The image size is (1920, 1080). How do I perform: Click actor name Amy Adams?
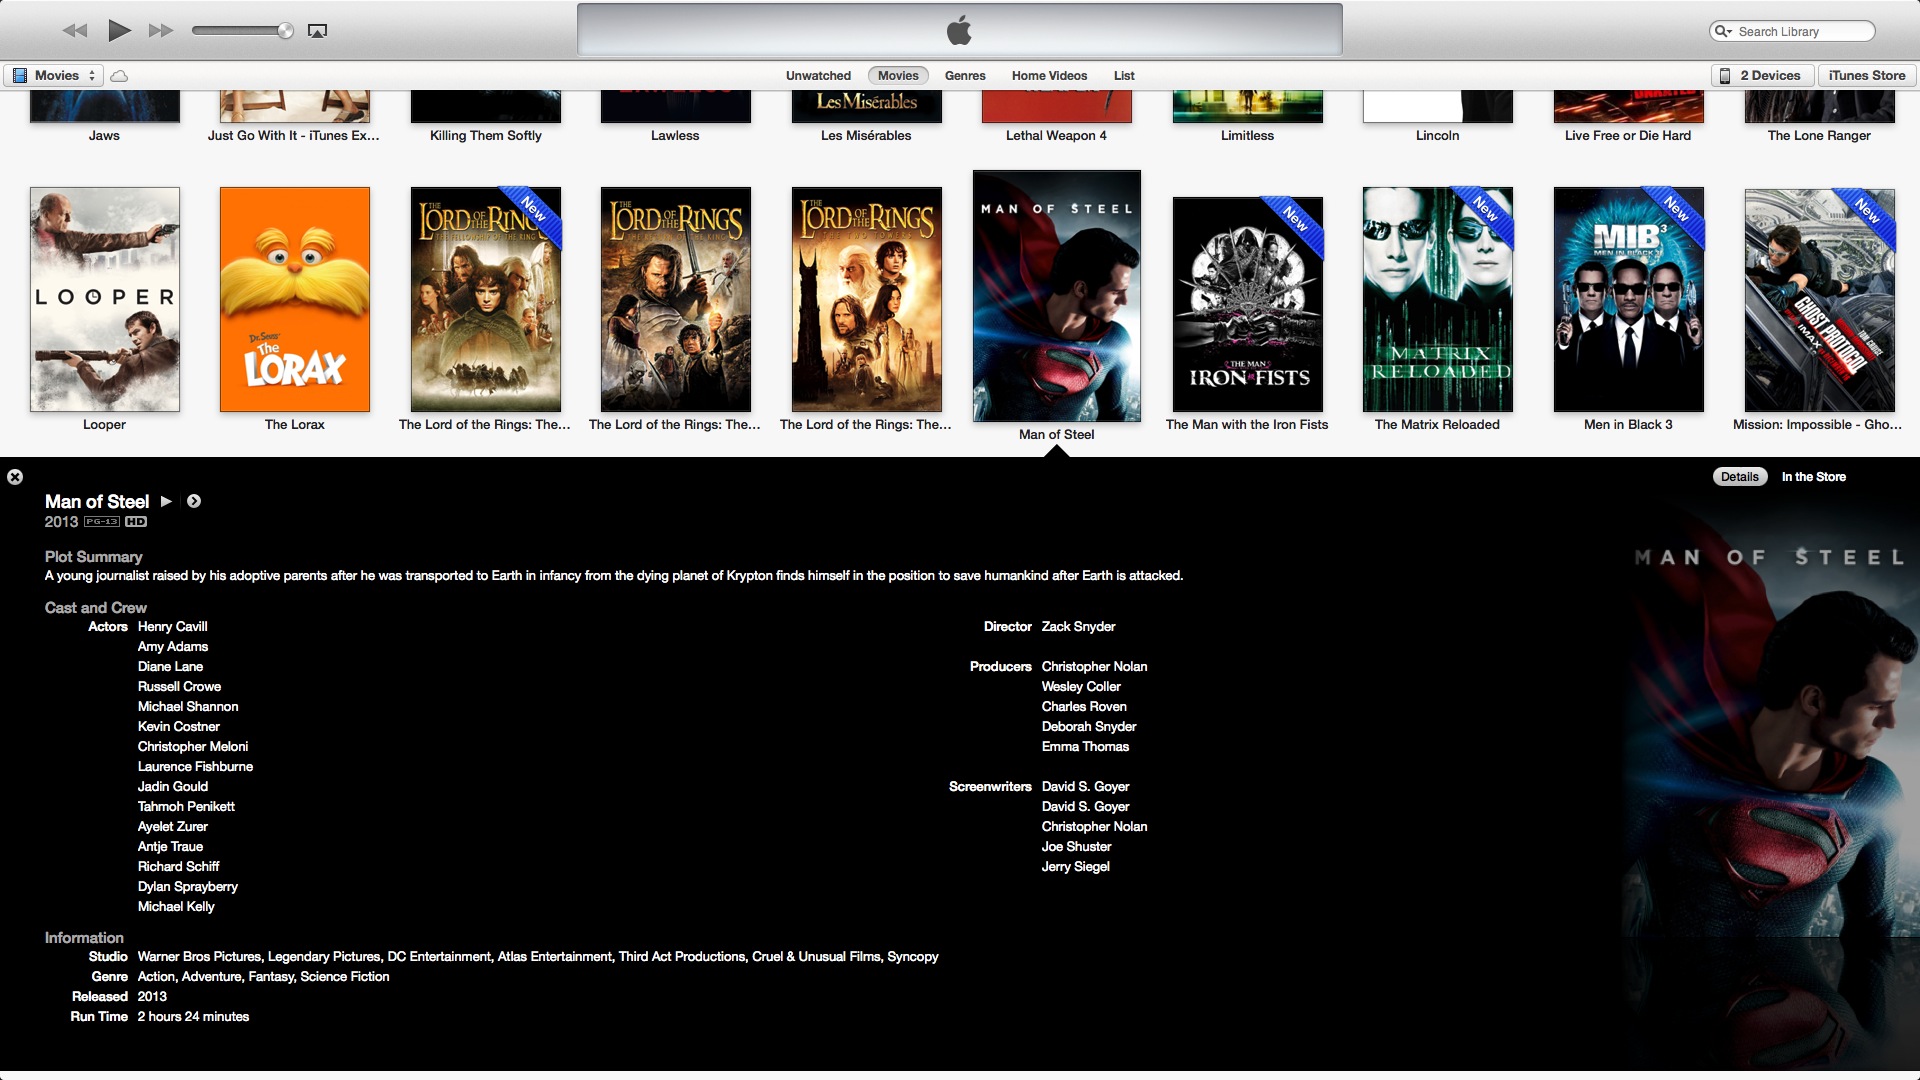pyautogui.click(x=173, y=647)
